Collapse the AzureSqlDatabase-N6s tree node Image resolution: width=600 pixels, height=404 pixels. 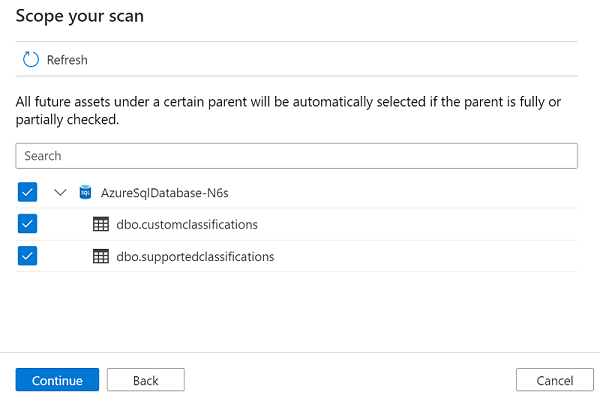pyautogui.click(x=60, y=192)
